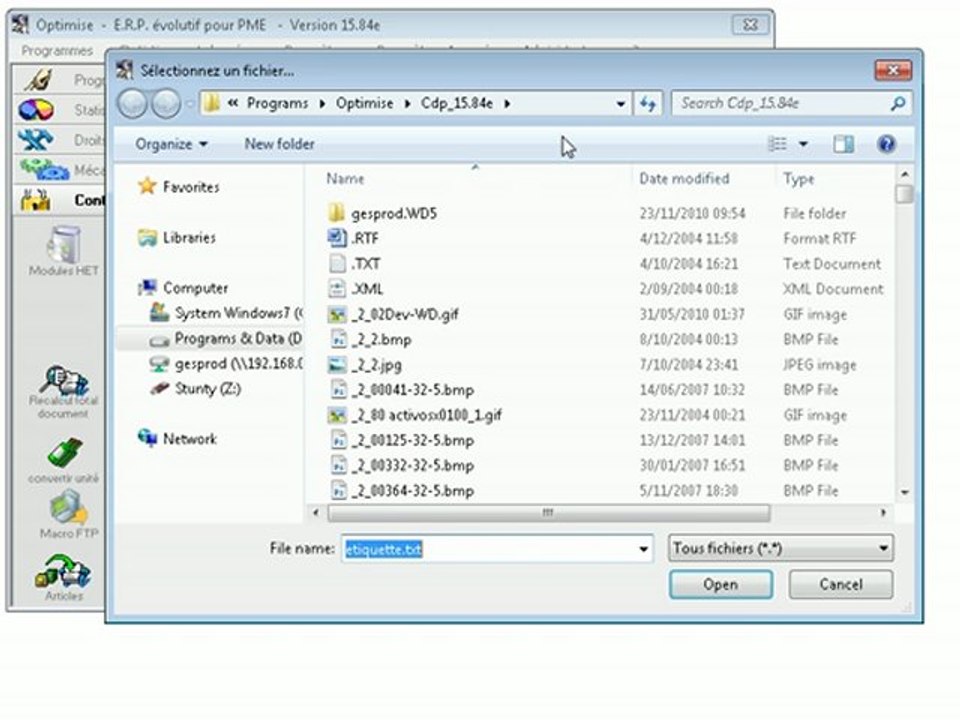Click the Cancel button

point(841,585)
